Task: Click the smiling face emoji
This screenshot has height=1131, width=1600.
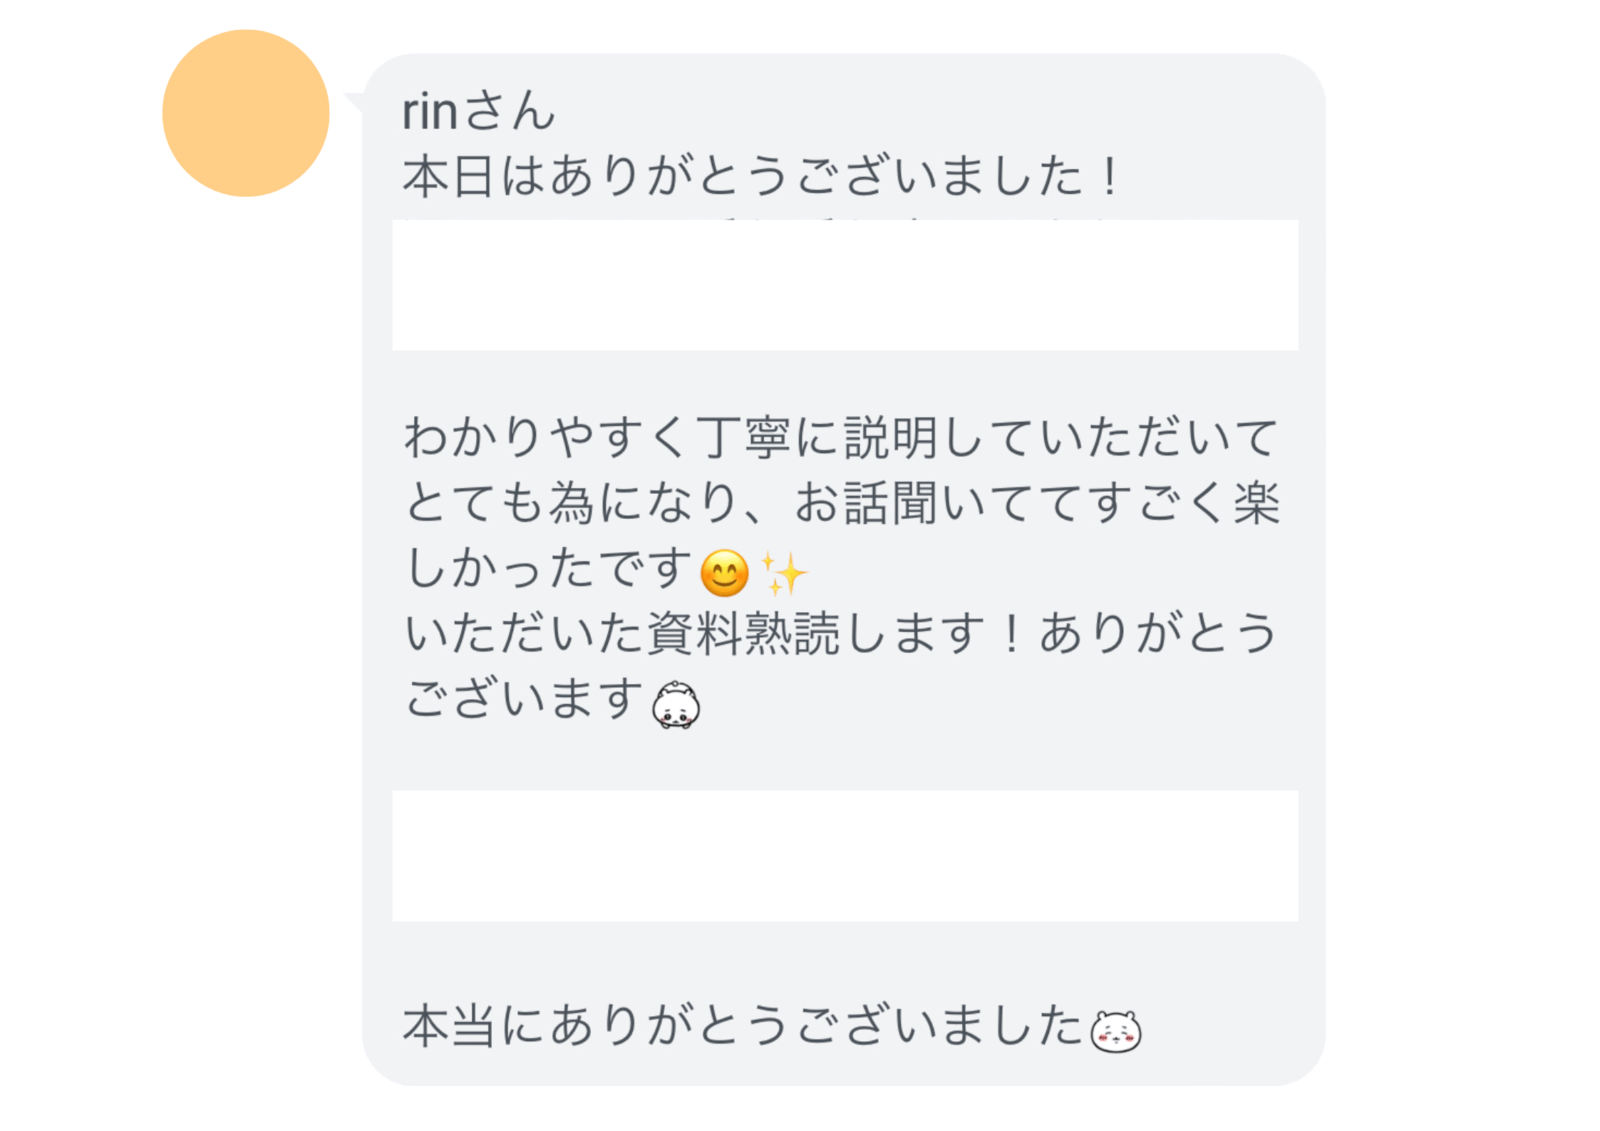Action: pyautogui.click(x=724, y=573)
